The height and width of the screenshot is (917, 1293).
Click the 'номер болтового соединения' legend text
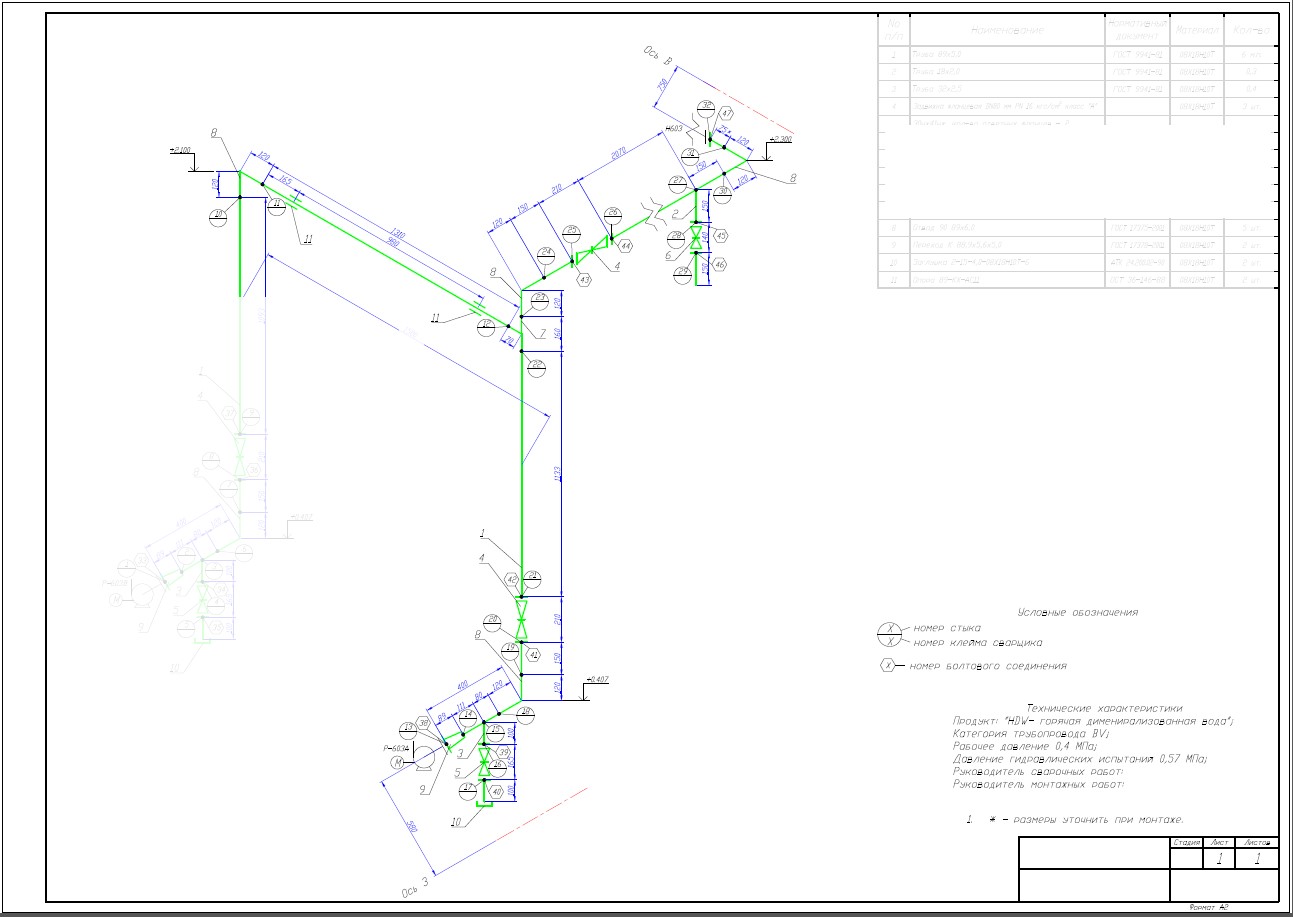988,666
